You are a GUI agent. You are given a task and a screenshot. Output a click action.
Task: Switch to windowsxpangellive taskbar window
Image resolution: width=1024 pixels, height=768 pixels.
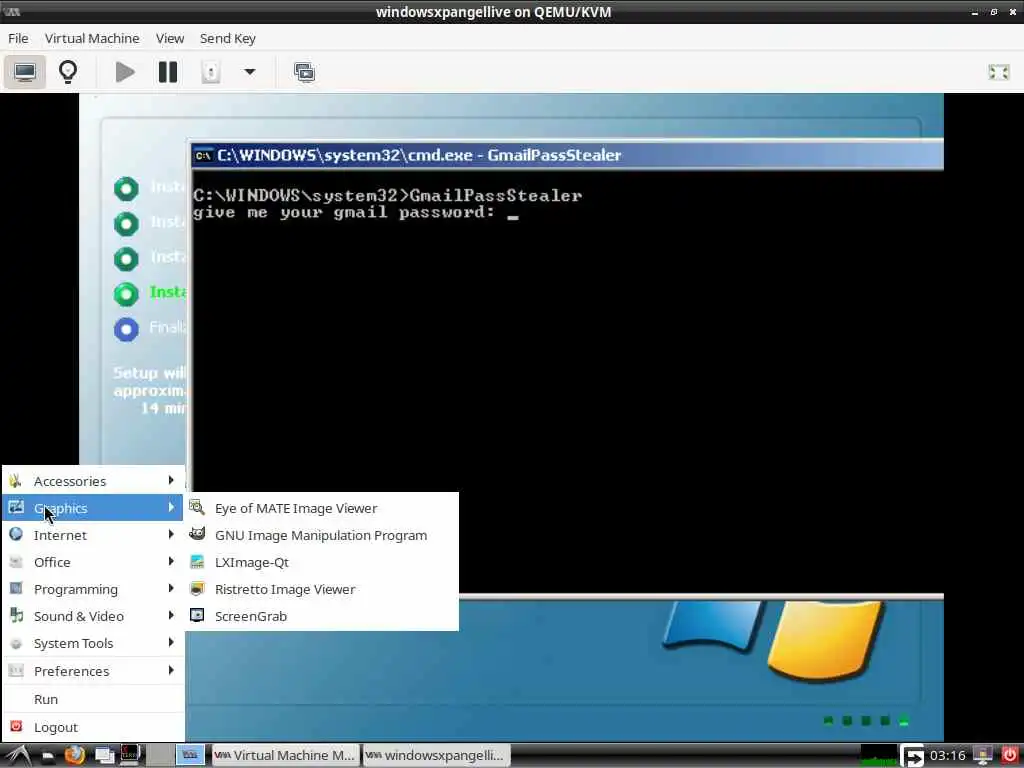436,756
